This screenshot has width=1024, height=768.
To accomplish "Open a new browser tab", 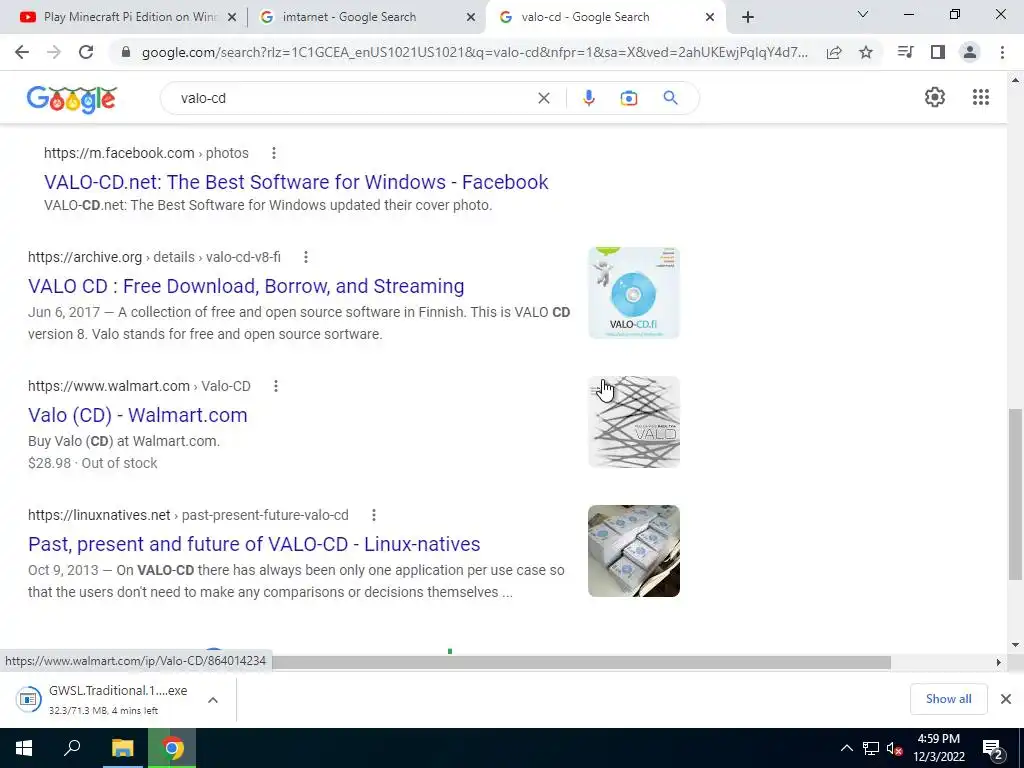I will click(748, 17).
